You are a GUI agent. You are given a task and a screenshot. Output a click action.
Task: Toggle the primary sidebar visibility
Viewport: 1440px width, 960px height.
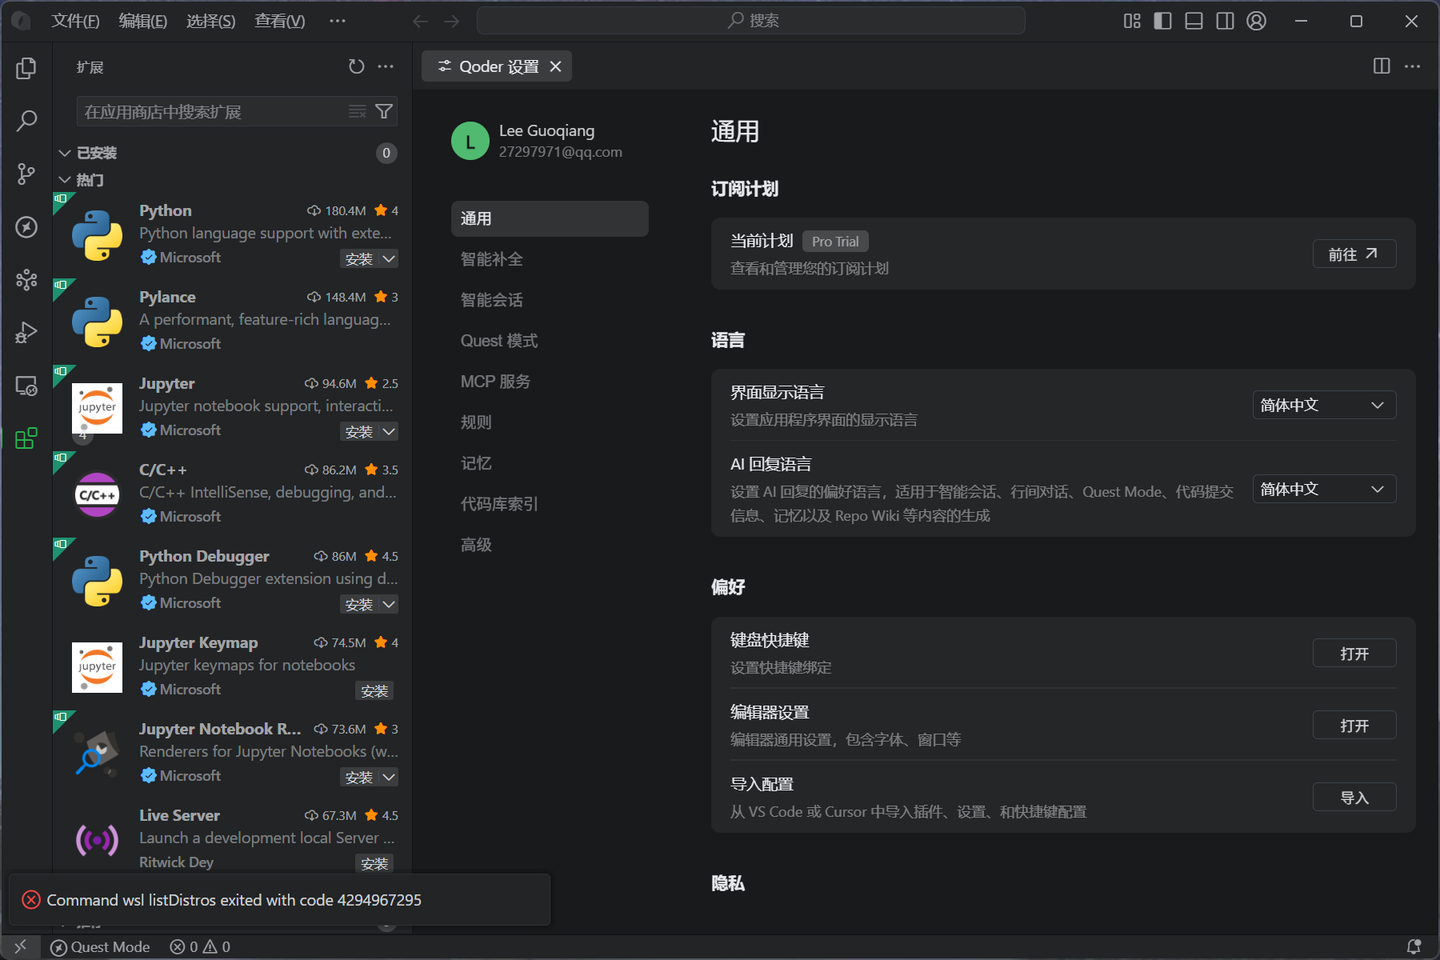pyautogui.click(x=1162, y=20)
